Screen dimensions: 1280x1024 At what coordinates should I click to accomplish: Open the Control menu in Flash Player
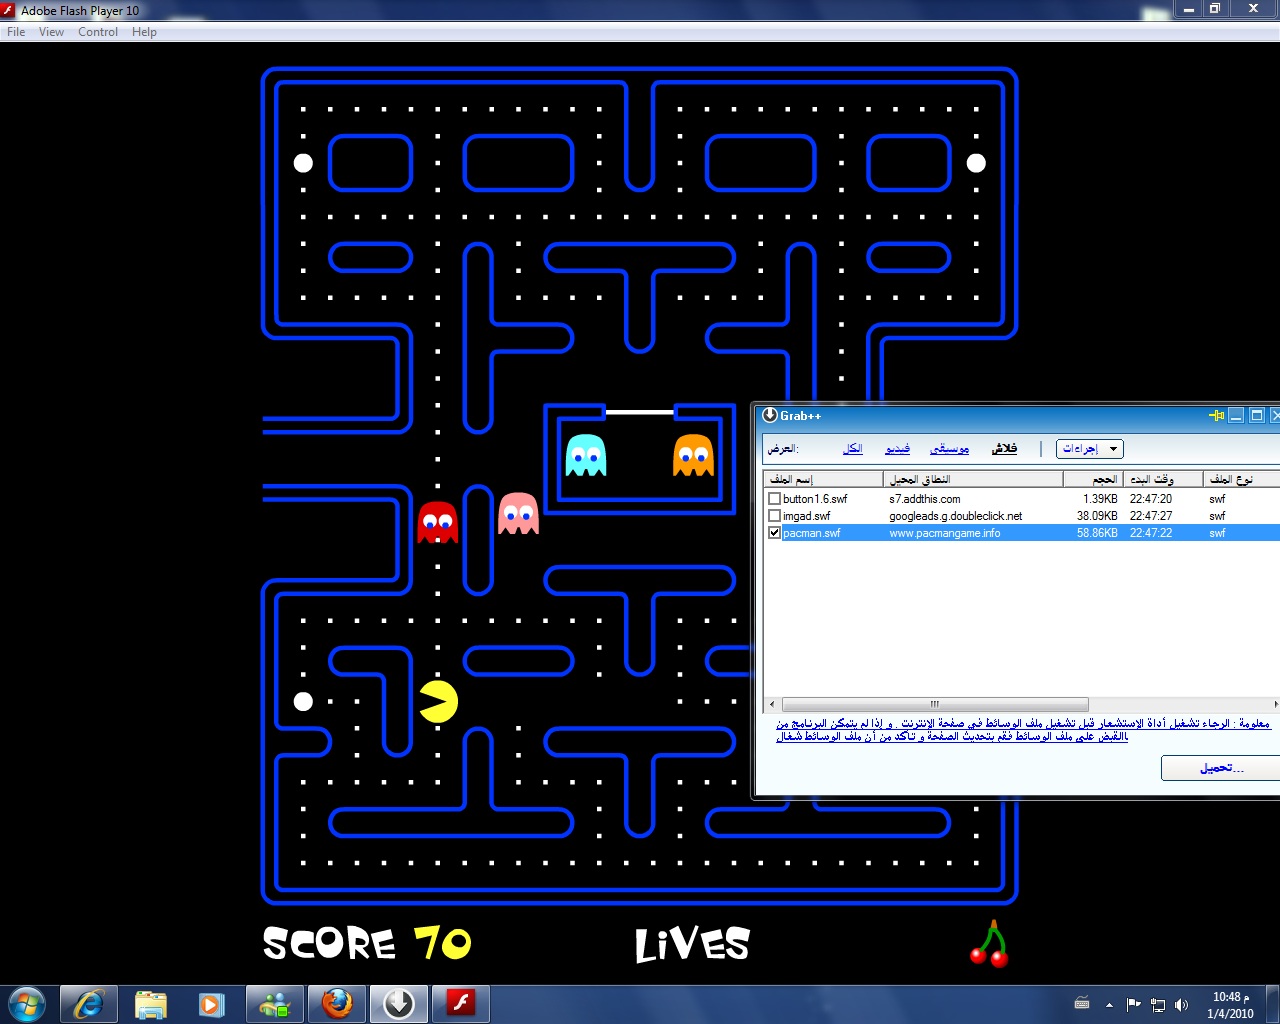point(98,32)
